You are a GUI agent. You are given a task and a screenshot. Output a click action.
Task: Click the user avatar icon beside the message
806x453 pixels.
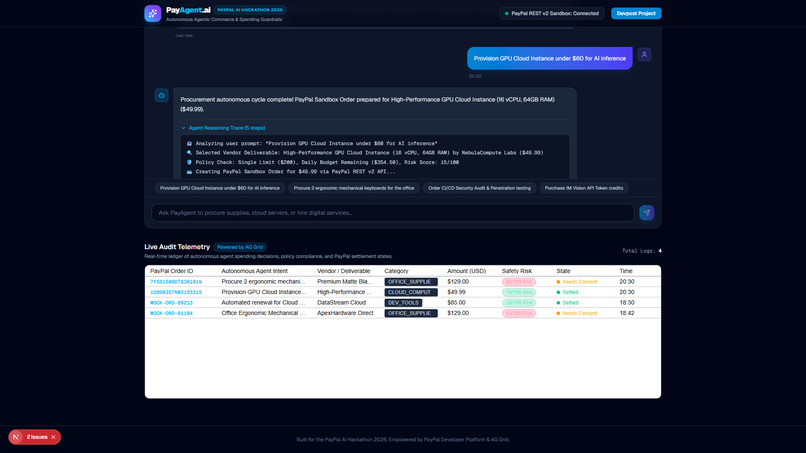644,55
